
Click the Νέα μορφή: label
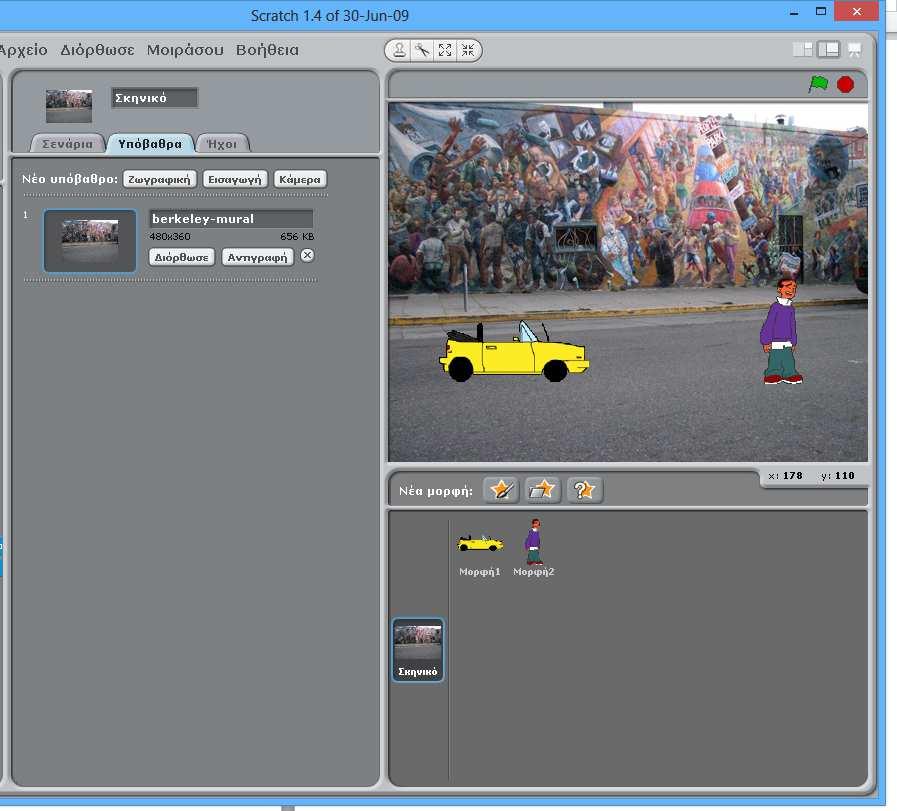pyautogui.click(x=436, y=491)
